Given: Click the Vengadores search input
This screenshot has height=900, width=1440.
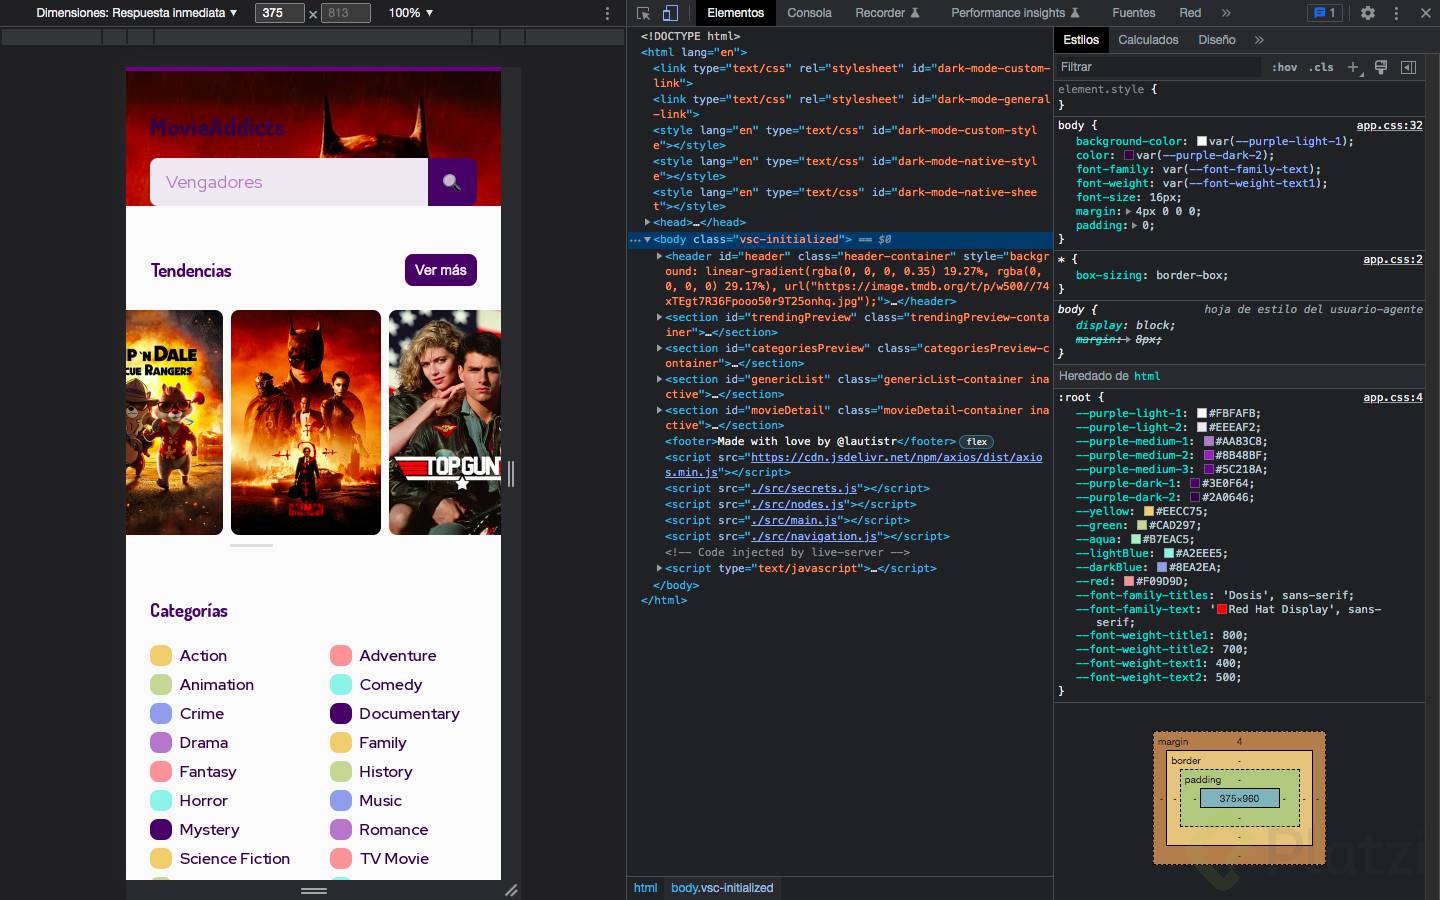Looking at the screenshot, I should pos(289,182).
